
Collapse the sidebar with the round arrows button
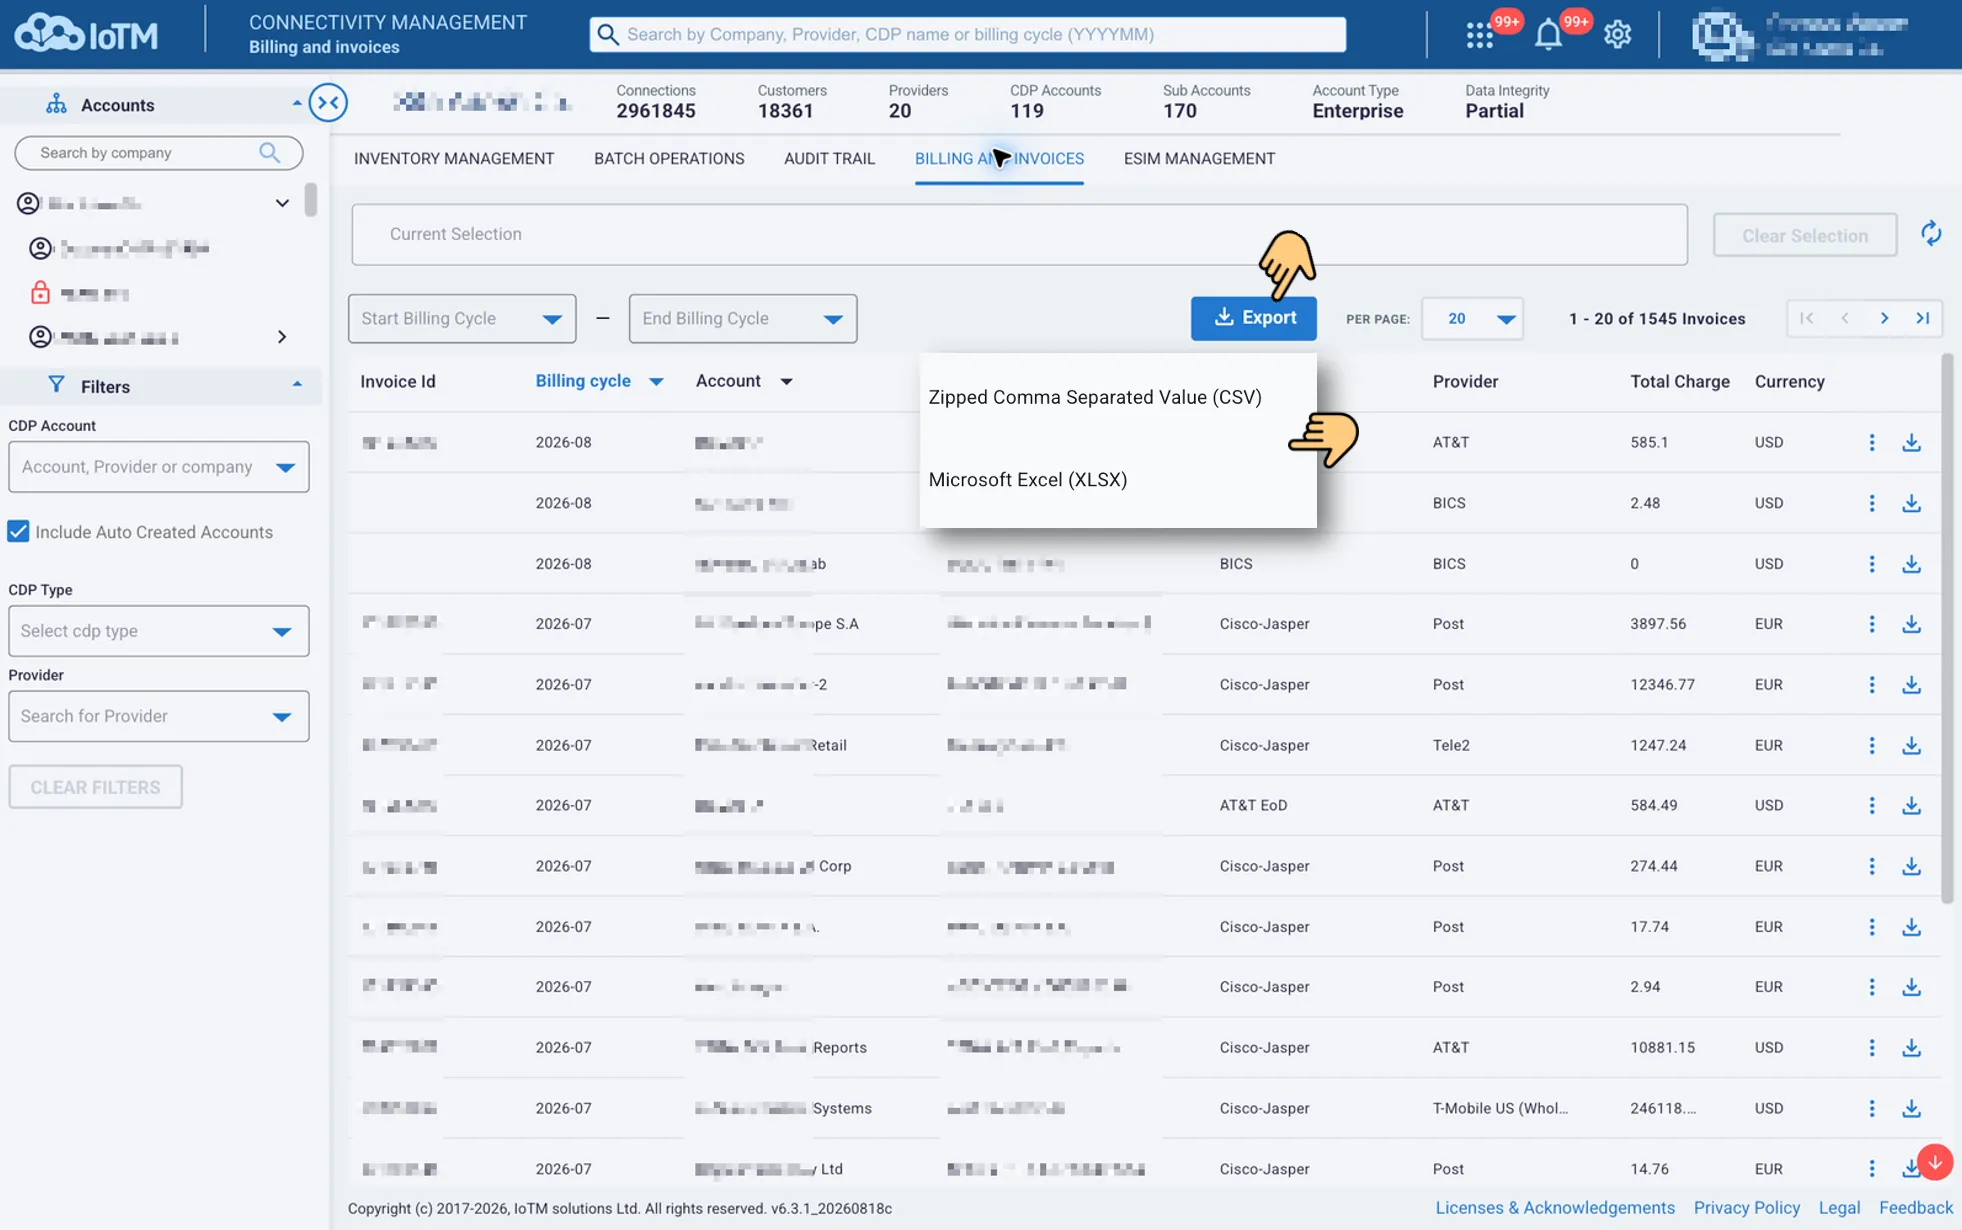point(328,103)
